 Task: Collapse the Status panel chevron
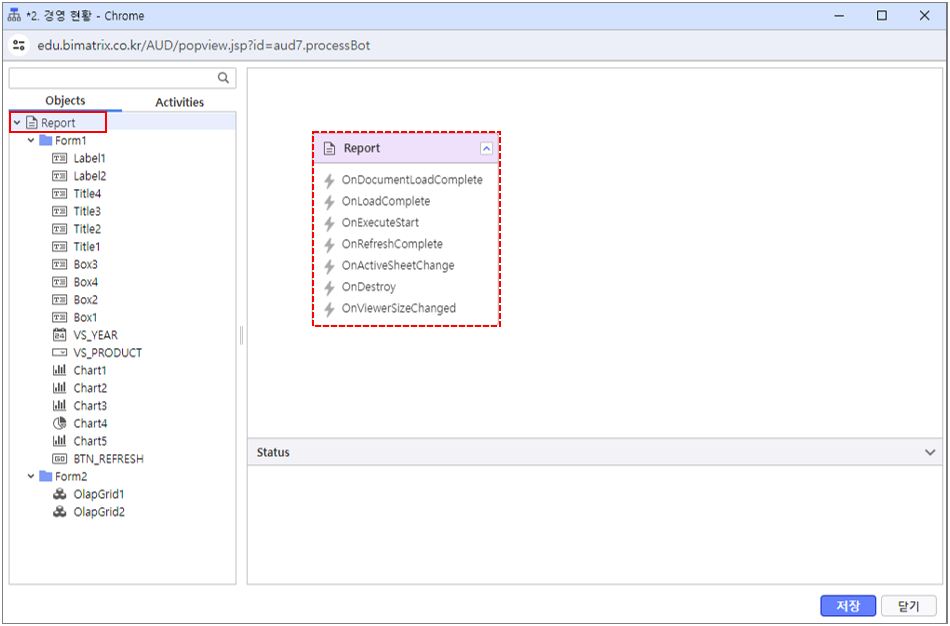pyautogui.click(x=930, y=452)
